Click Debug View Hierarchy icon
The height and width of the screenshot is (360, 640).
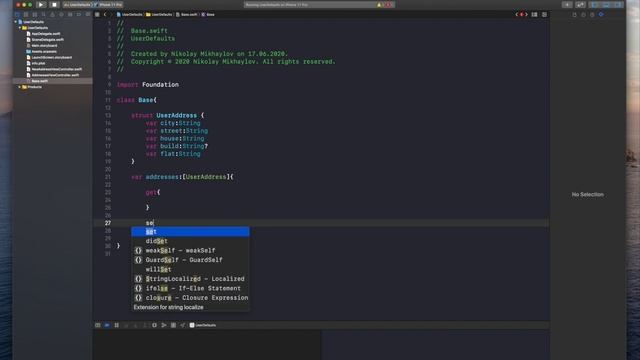pos(154,325)
